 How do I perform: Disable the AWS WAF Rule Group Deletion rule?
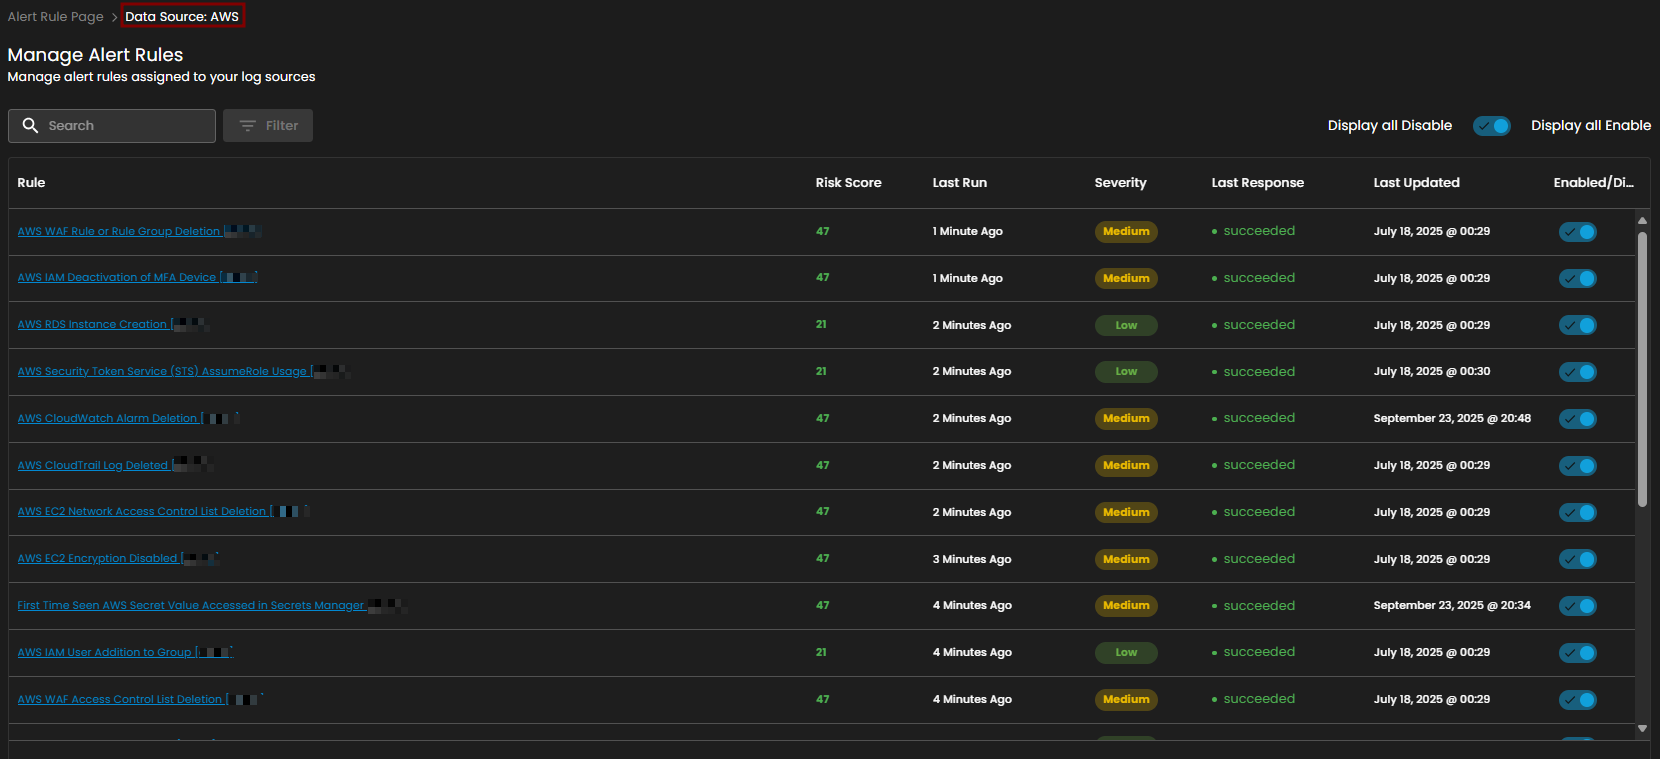pyautogui.click(x=1577, y=232)
